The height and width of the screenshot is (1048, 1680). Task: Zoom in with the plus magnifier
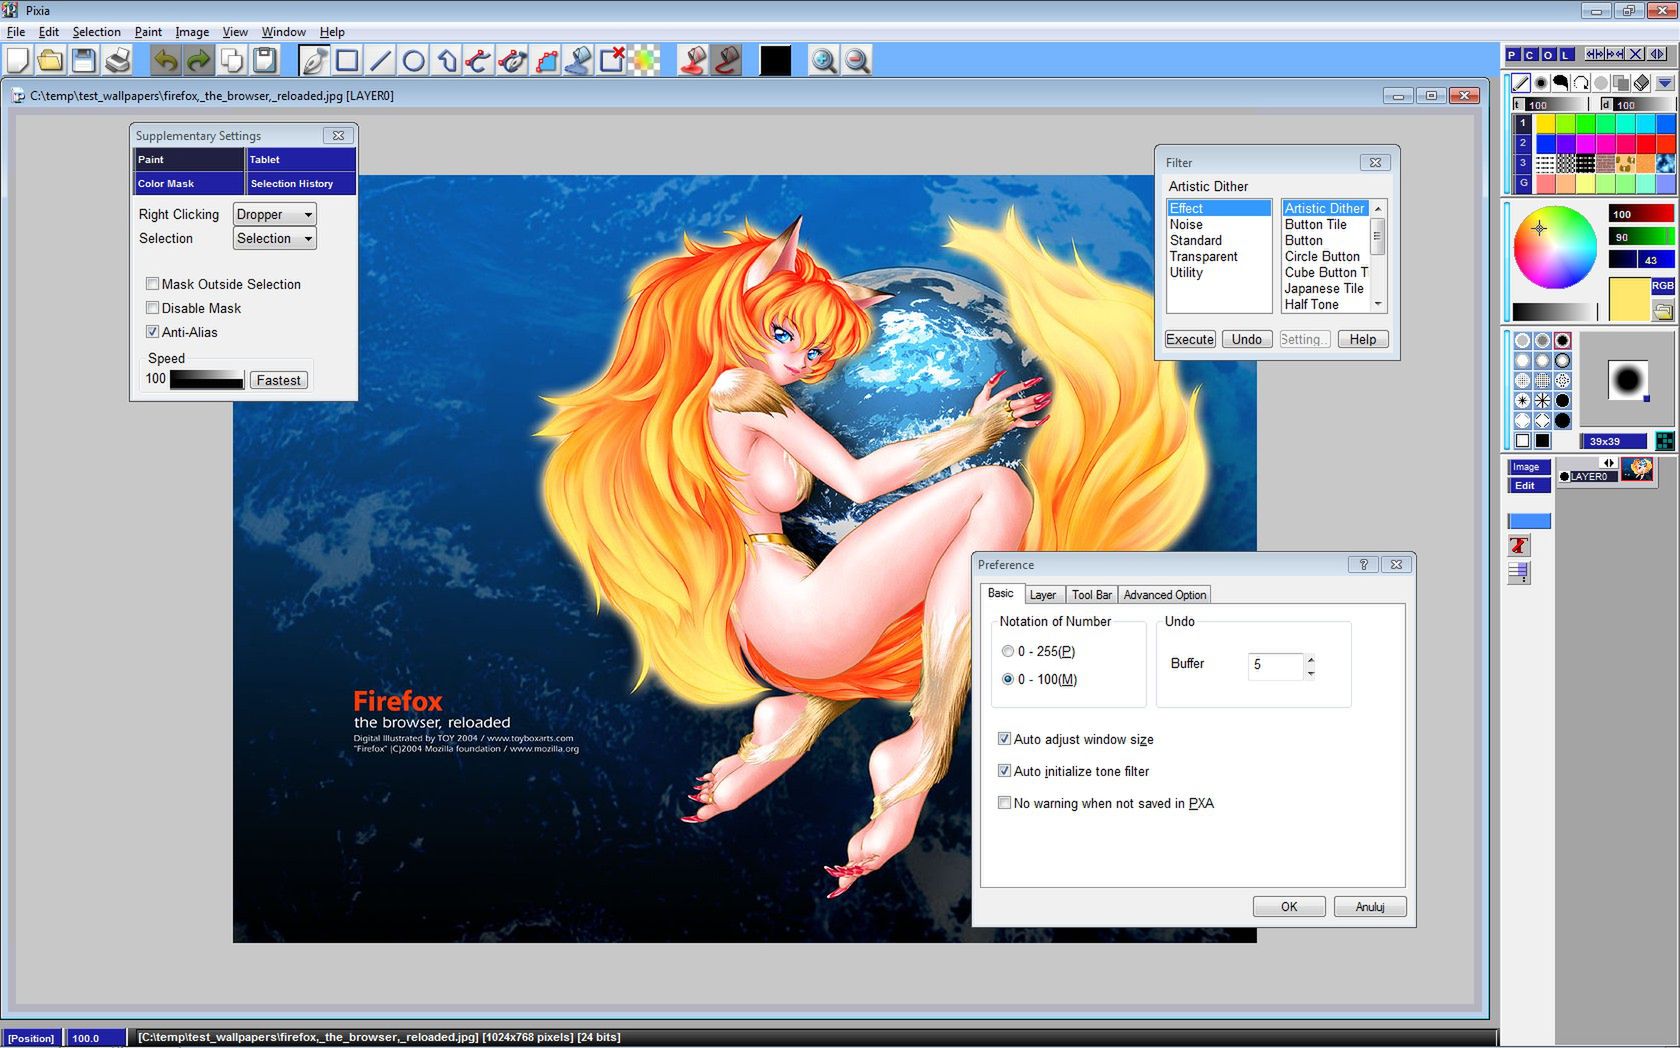coord(824,61)
